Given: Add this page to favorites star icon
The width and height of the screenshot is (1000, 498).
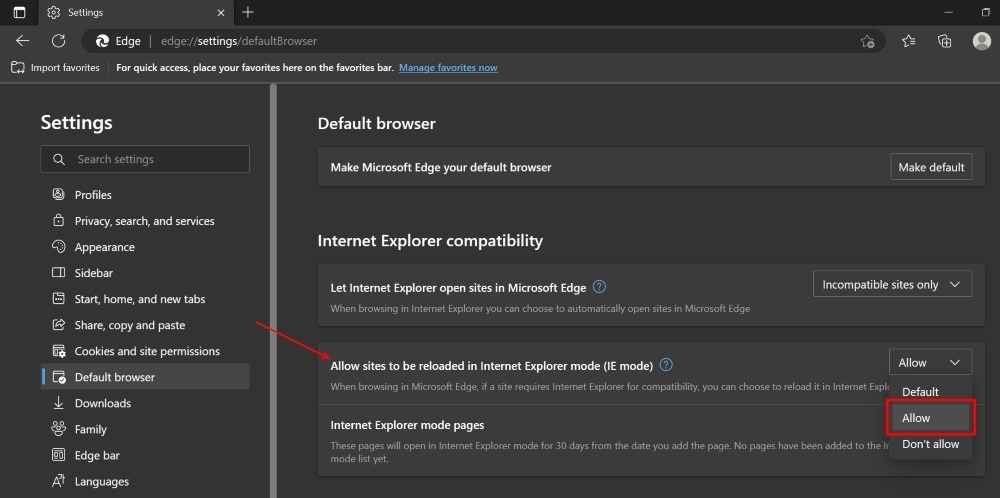Looking at the screenshot, I should coord(867,41).
